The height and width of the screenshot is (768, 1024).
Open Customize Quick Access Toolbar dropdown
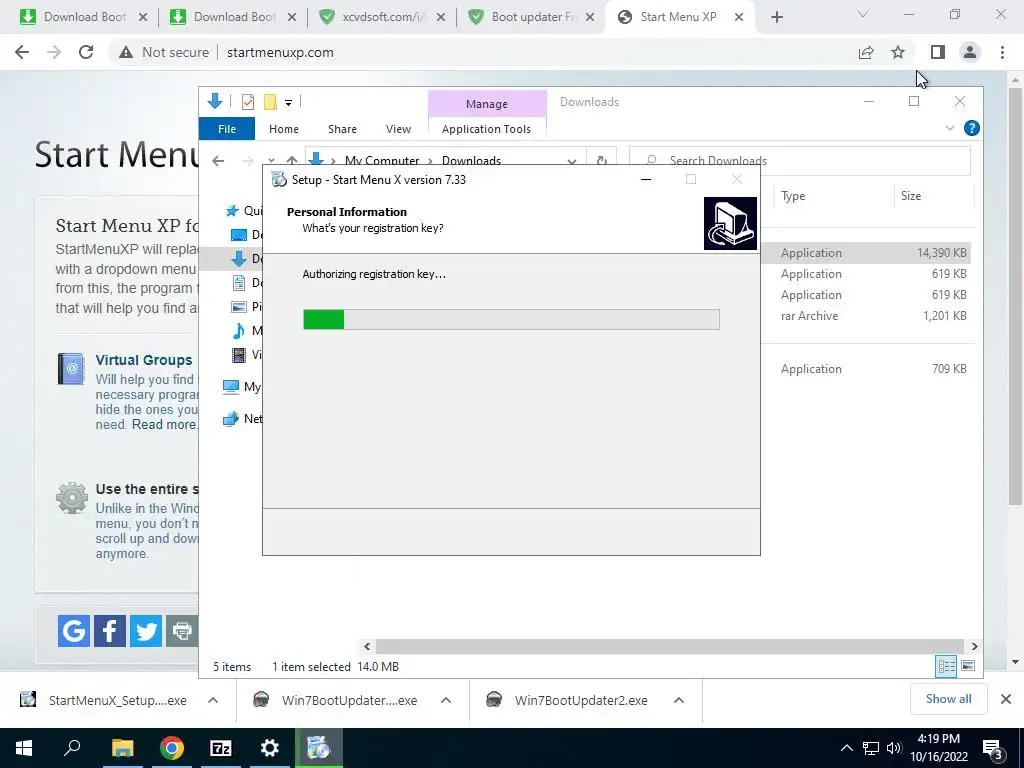coord(288,103)
